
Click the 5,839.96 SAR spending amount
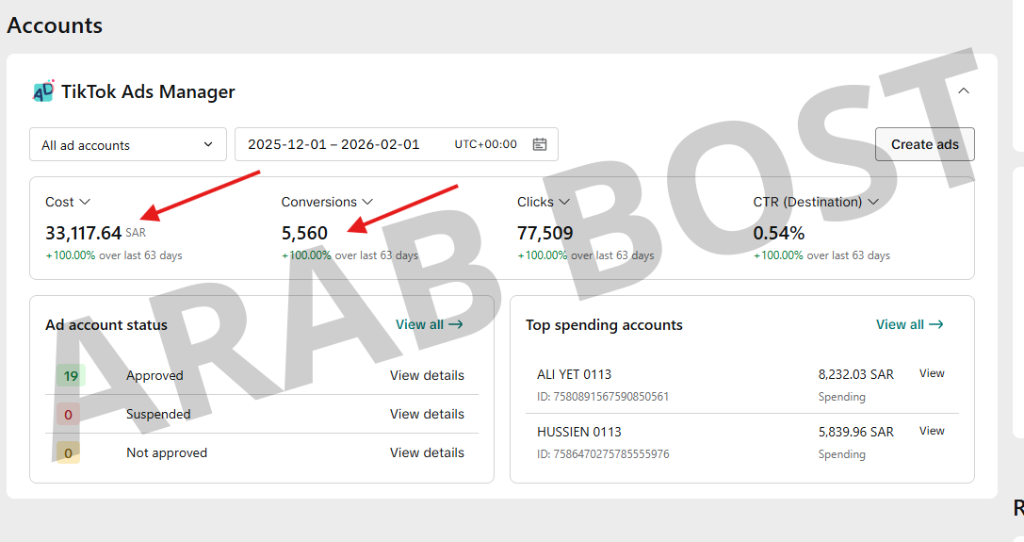[856, 432]
